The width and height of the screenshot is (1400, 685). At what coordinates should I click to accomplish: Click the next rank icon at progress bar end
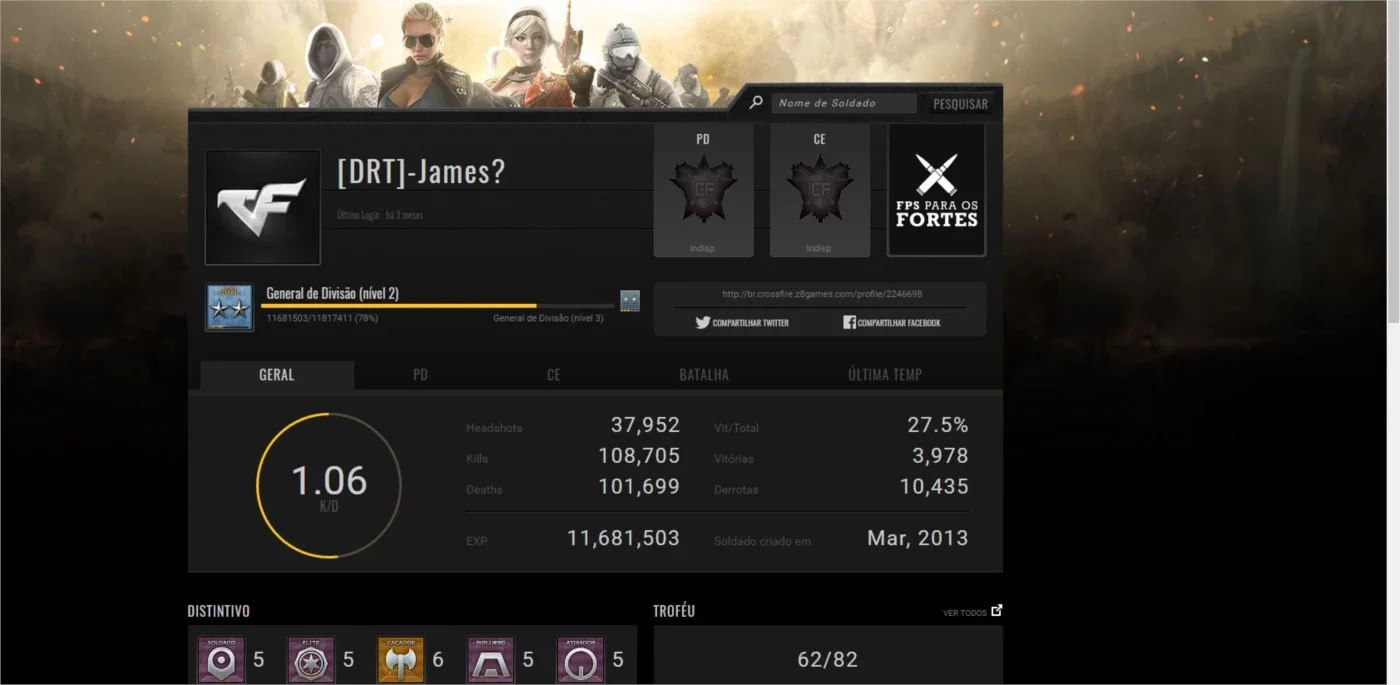pyautogui.click(x=630, y=301)
